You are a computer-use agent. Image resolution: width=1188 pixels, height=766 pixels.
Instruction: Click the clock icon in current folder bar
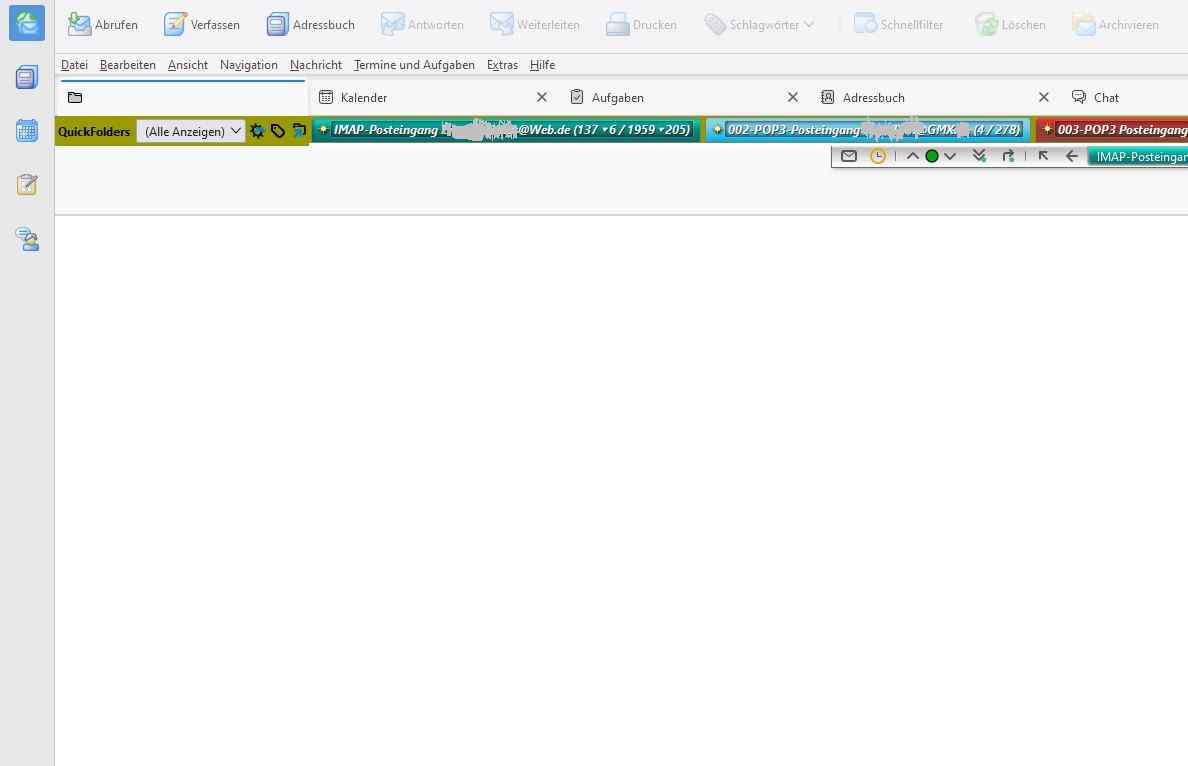point(877,156)
